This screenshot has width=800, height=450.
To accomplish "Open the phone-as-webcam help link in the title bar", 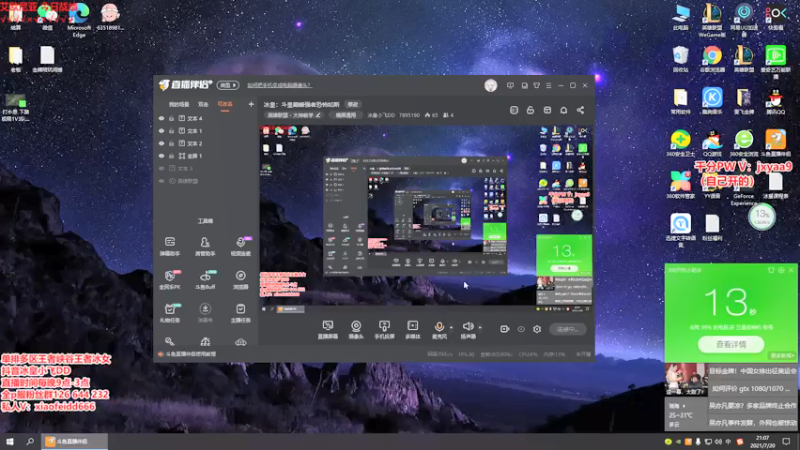I will (x=280, y=85).
